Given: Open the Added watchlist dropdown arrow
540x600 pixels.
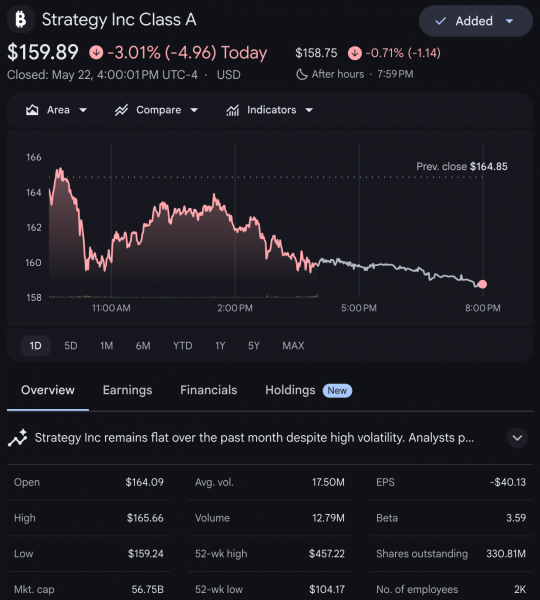Looking at the screenshot, I should coord(509,21).
